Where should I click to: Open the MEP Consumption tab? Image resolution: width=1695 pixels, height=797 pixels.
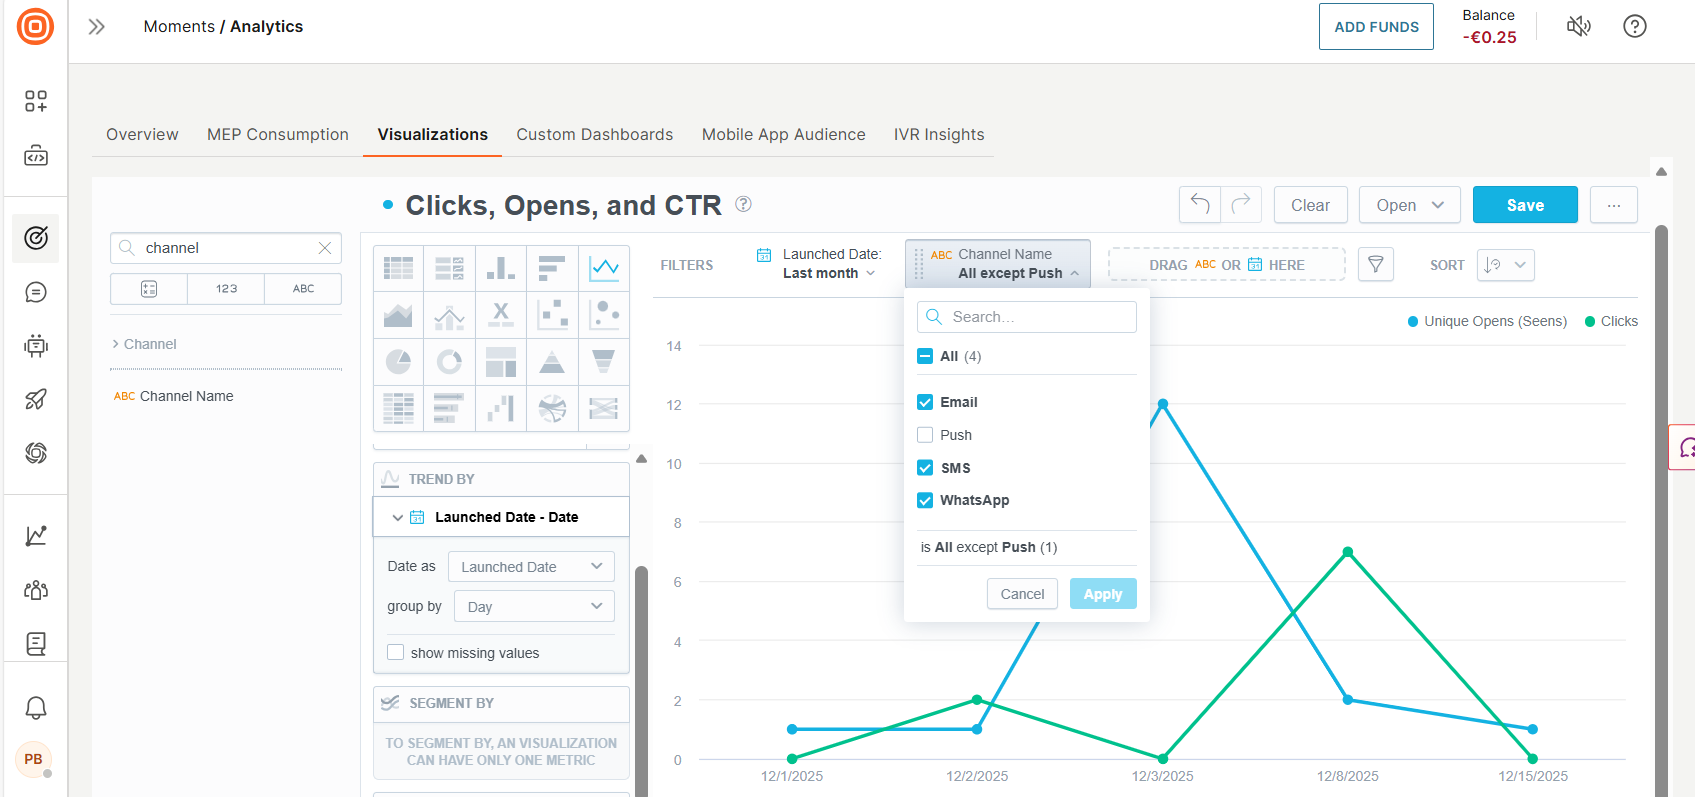(x=278, y=135)
